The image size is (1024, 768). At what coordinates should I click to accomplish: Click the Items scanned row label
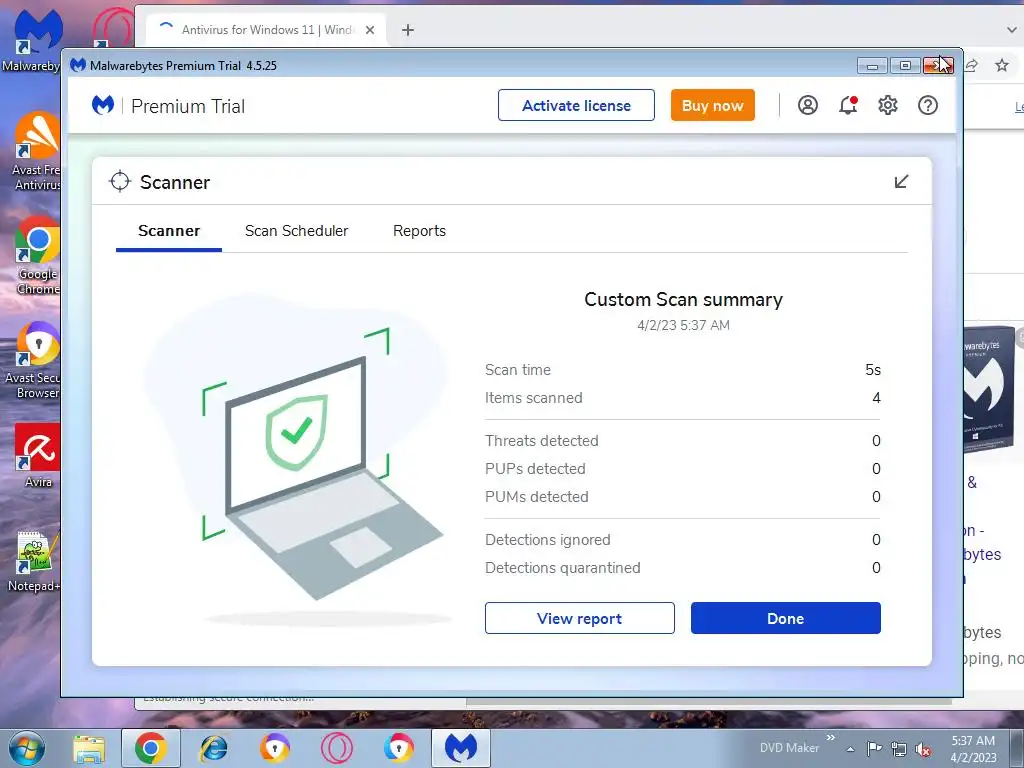click(534, 398)
